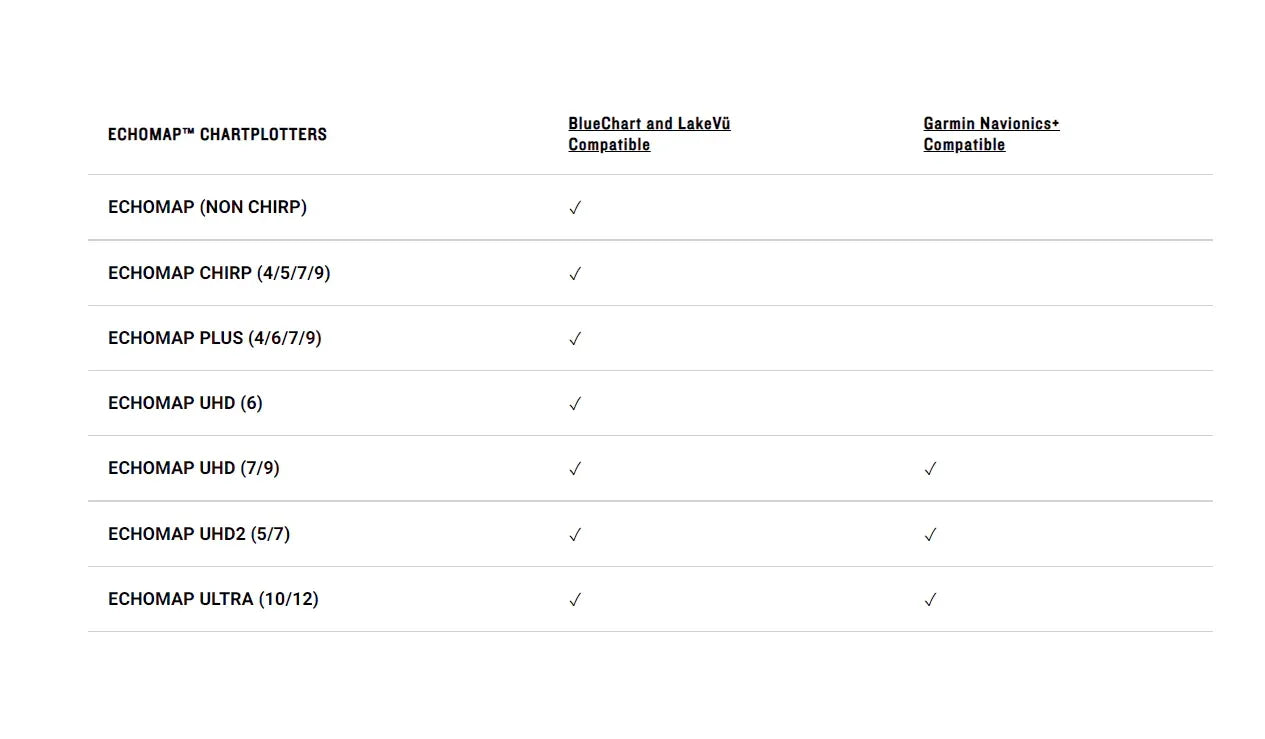1265x739 pixels.
Task: Click the BlueChart checkmark for ECHOMAP (NON CHIRP)
Action: 575,208
